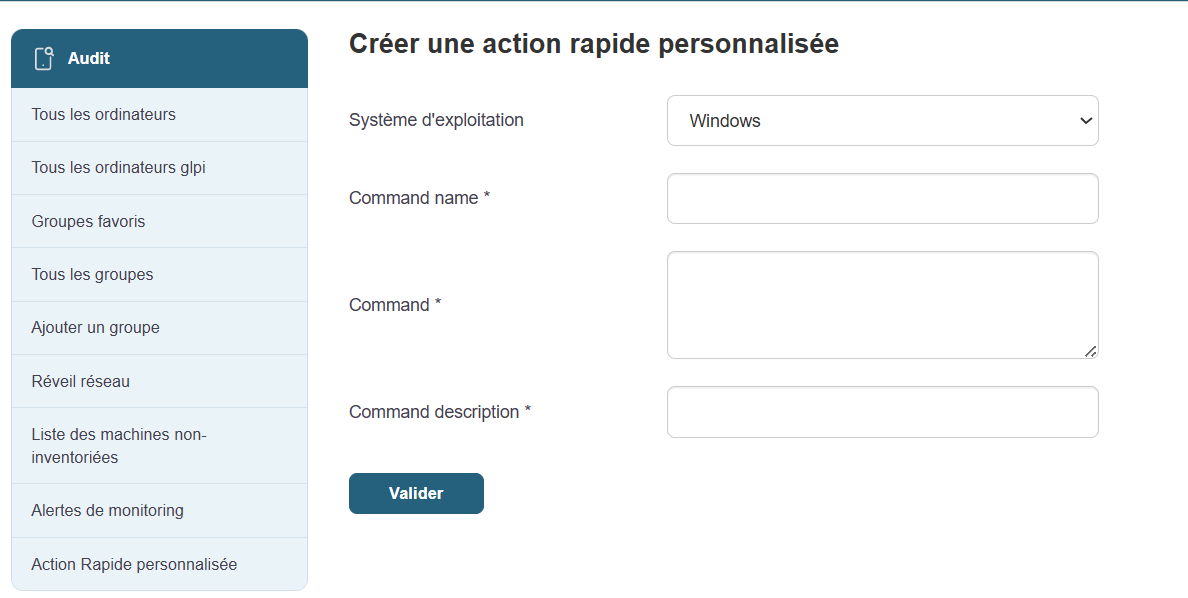This screenshot has width=1188, height=598.
Task: Focus the Command name input field
Action: click(x=882, y=199)
